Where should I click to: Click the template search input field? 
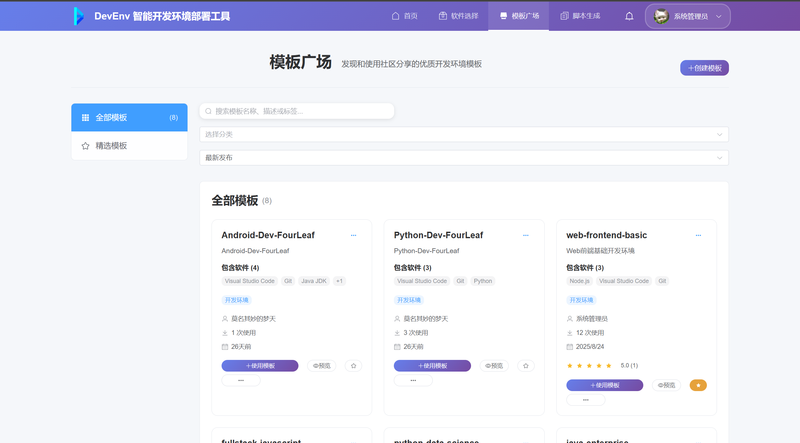pos(297,111)
